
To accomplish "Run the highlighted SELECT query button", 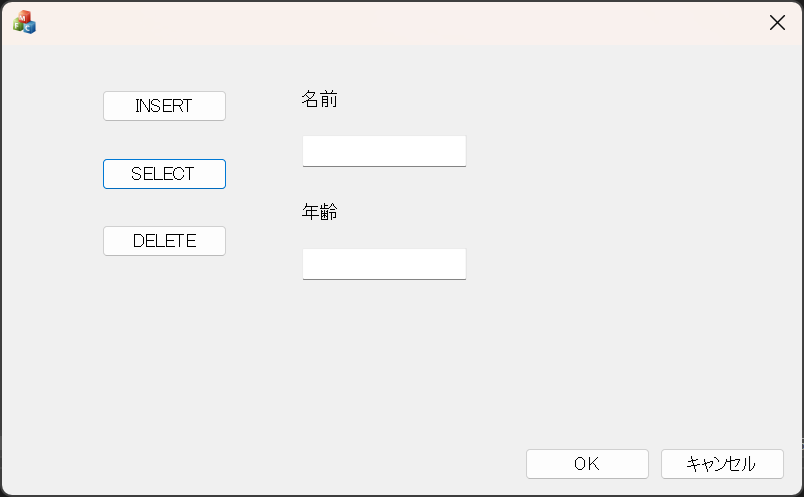I will (x=164, y=174).
